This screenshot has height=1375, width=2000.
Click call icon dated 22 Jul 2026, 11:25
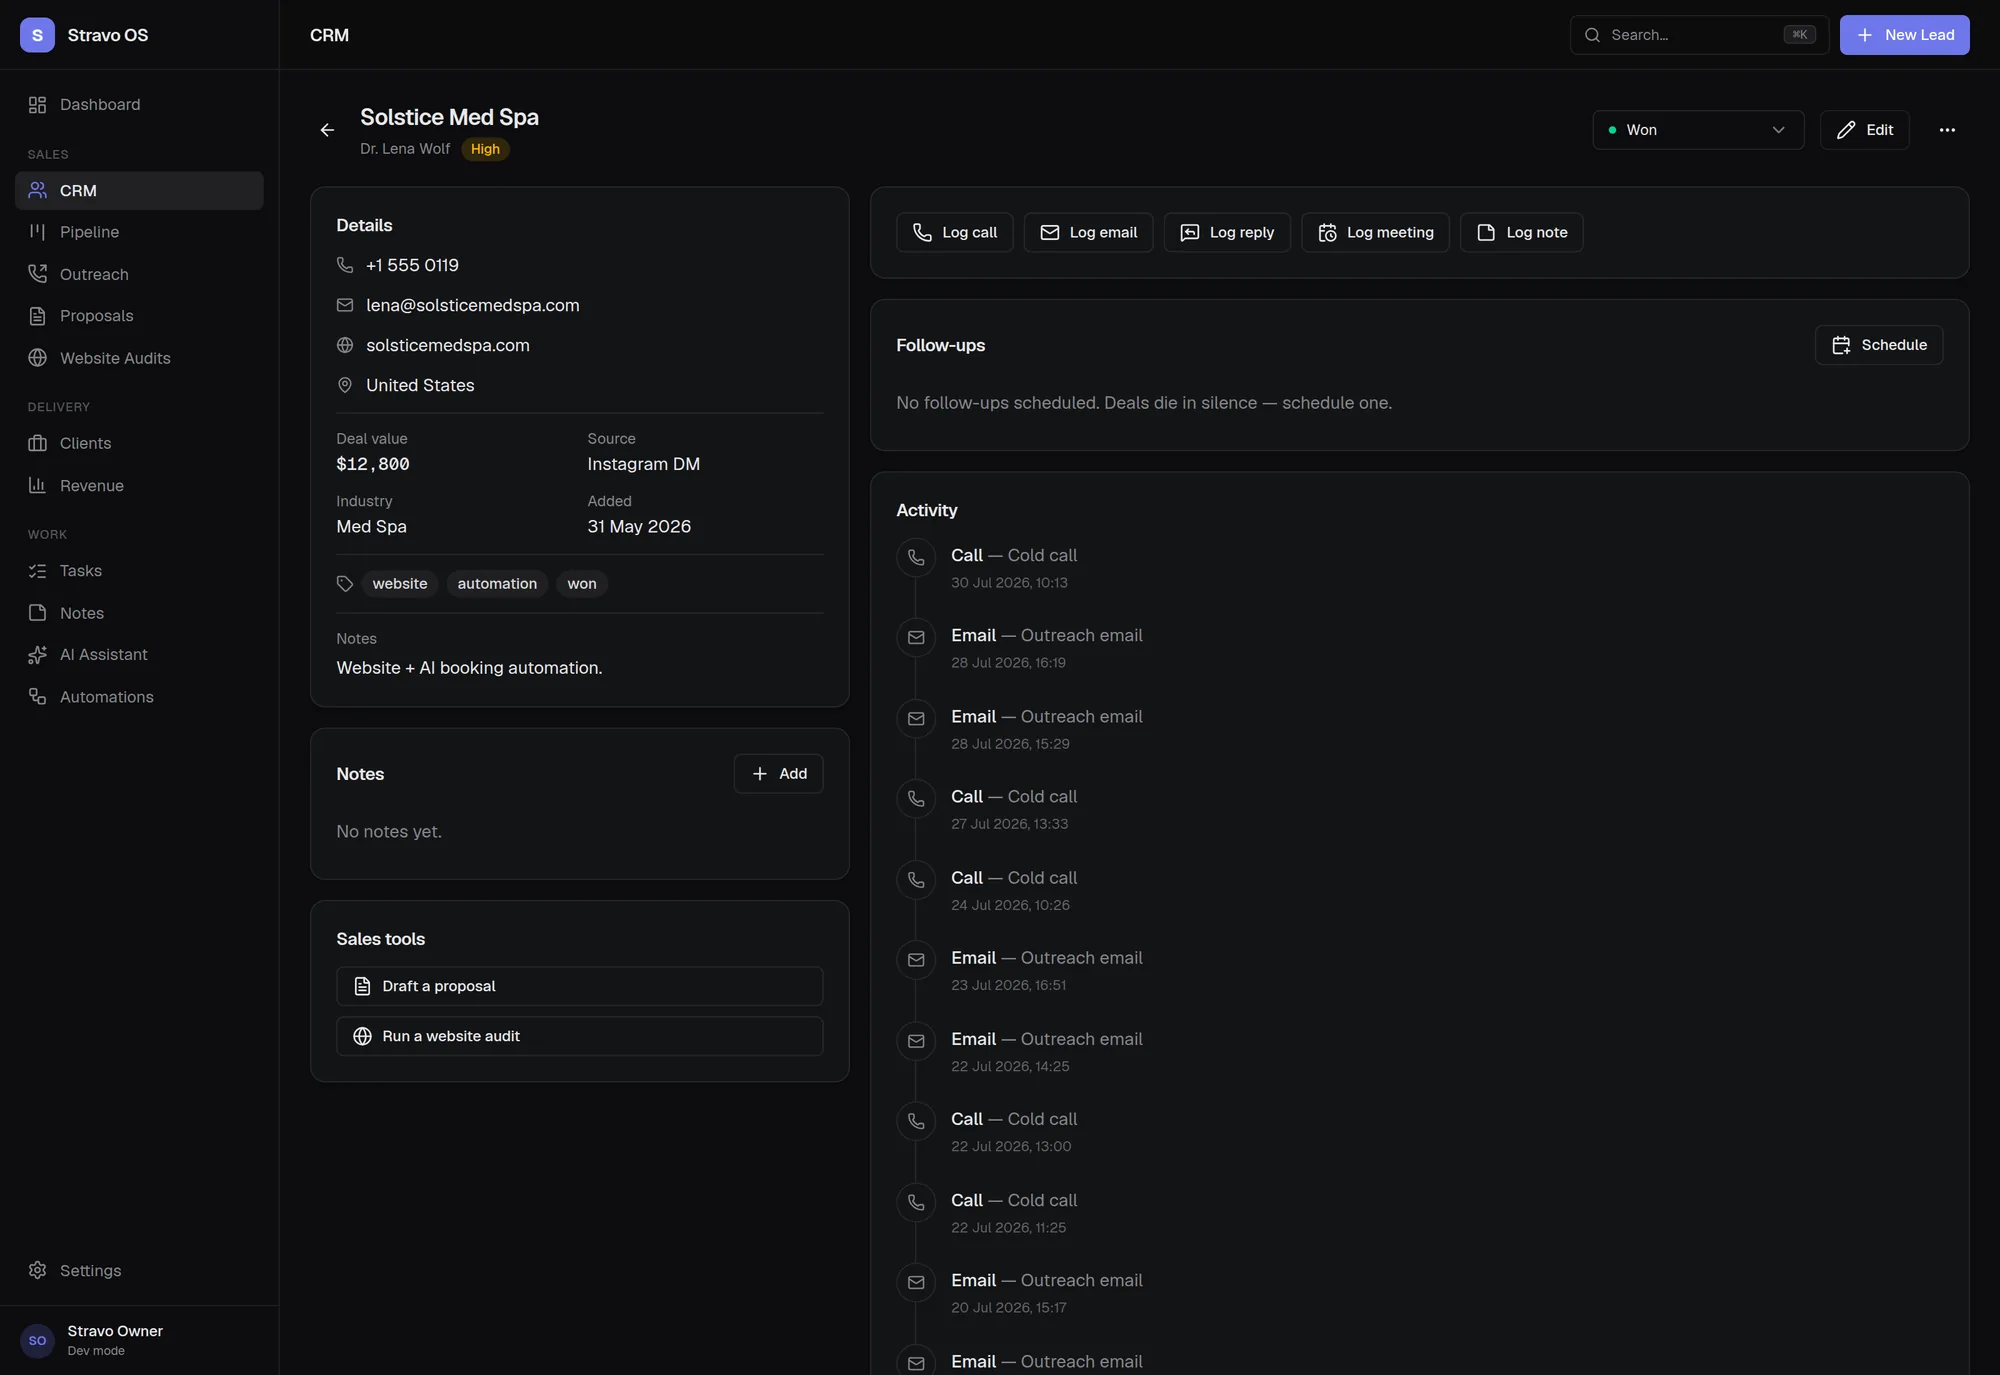pos(916,1203)
